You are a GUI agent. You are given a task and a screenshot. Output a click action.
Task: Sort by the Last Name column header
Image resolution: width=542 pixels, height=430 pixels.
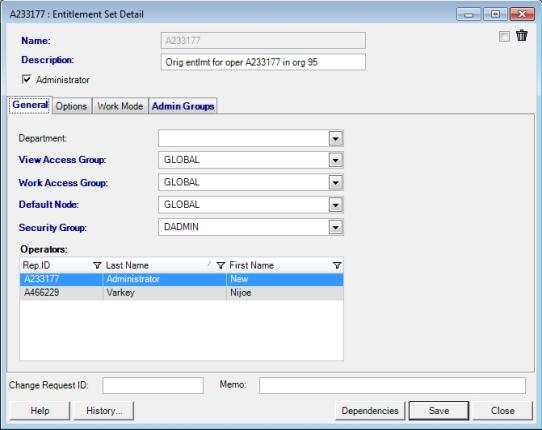click(127, 265)
